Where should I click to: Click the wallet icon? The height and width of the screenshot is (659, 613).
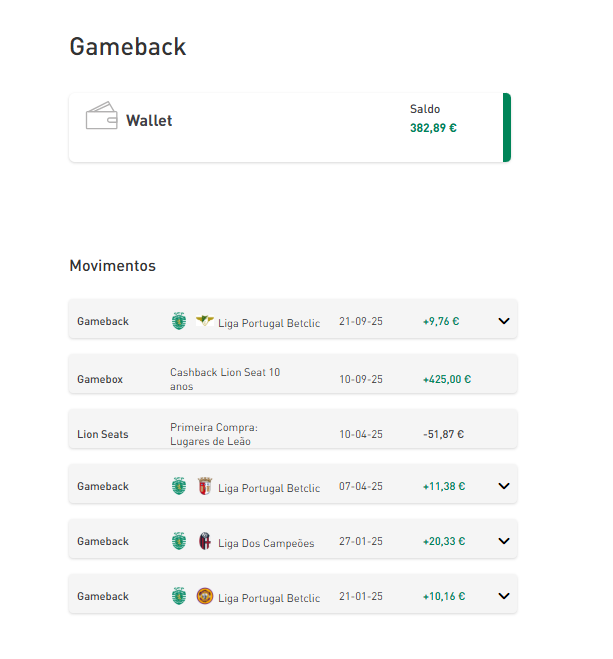tap(101, 116)
